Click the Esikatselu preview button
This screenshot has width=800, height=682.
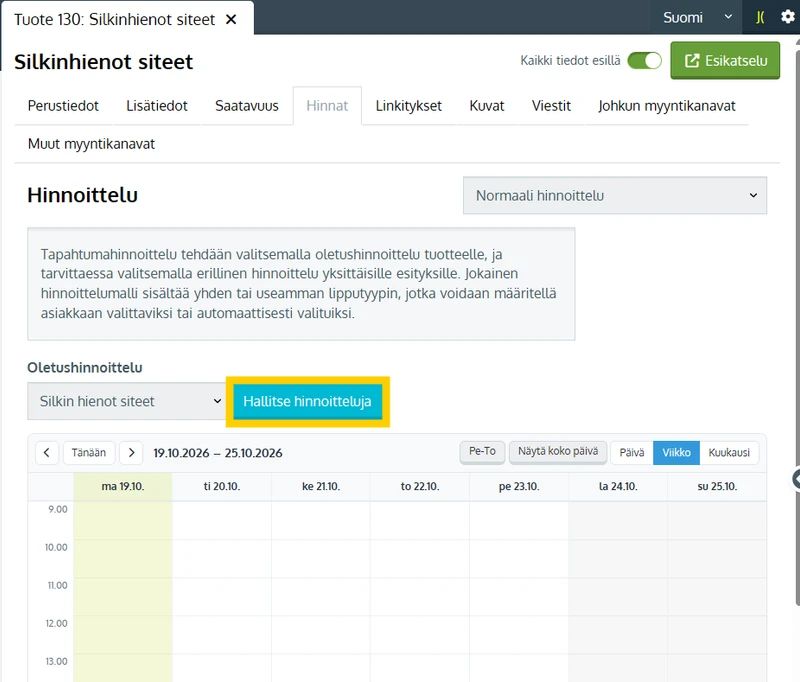[x=725, y=61]
